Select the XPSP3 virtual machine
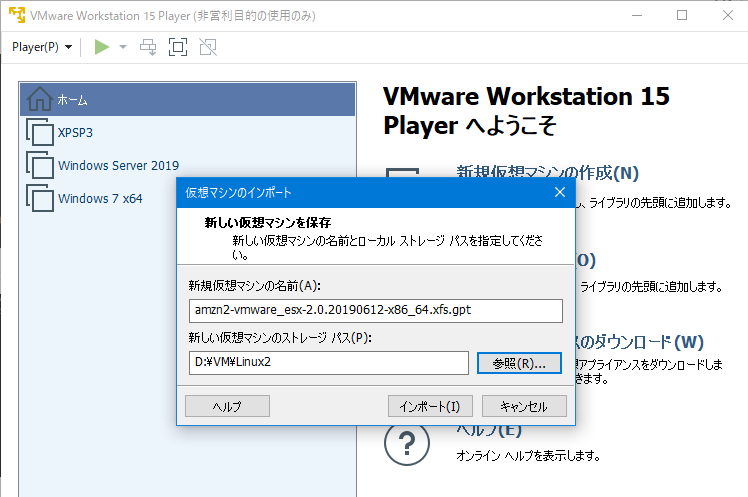 (x=187, y=133)
